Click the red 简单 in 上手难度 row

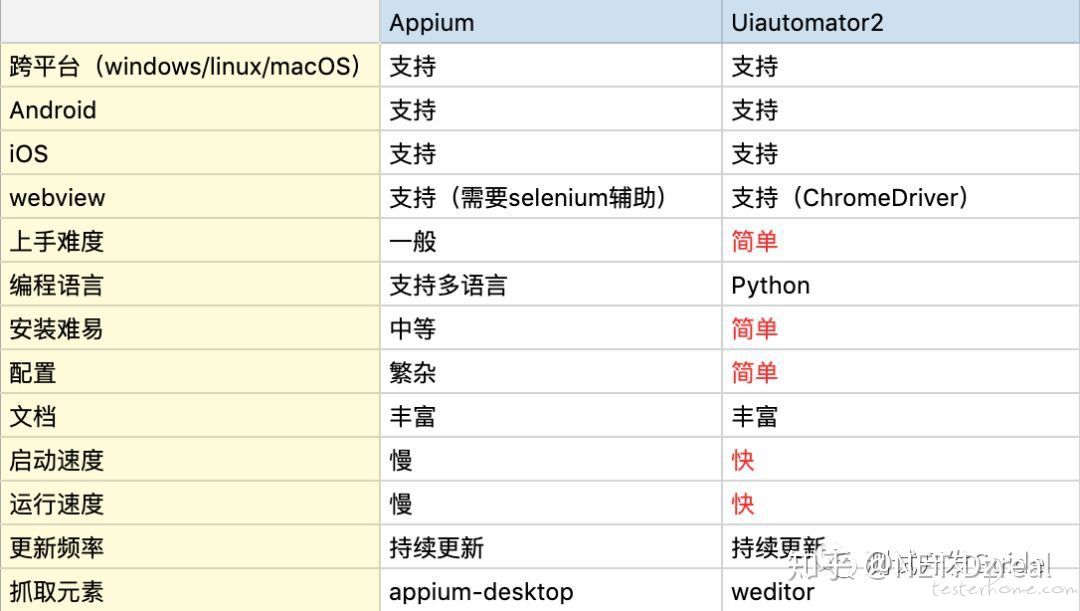(x=754, y=242)
